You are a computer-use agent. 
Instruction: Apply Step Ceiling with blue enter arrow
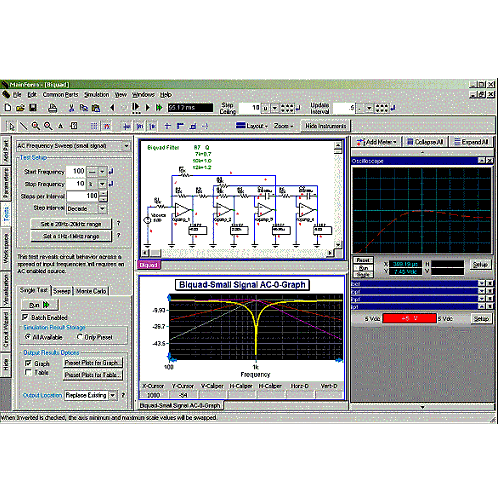click(298, 108)
